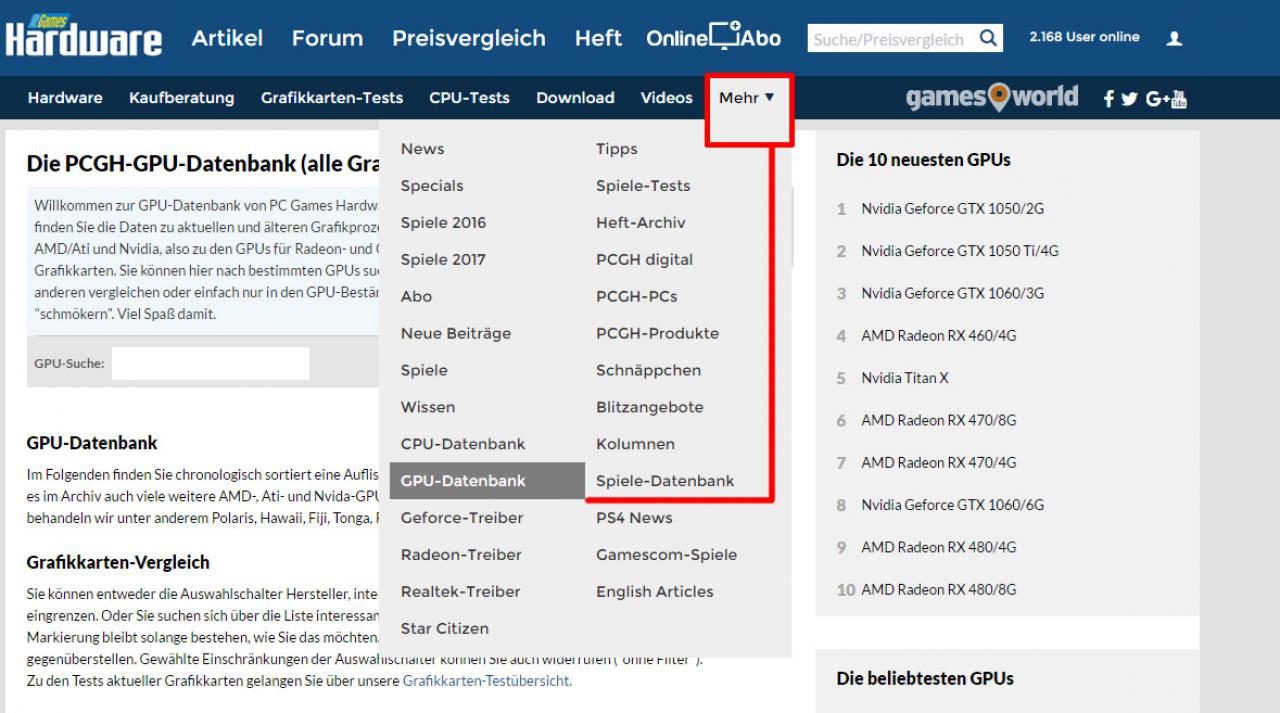Open Nvidia Titan X entry
Screen dimensions: 1280x713
[x=905, y=378]
